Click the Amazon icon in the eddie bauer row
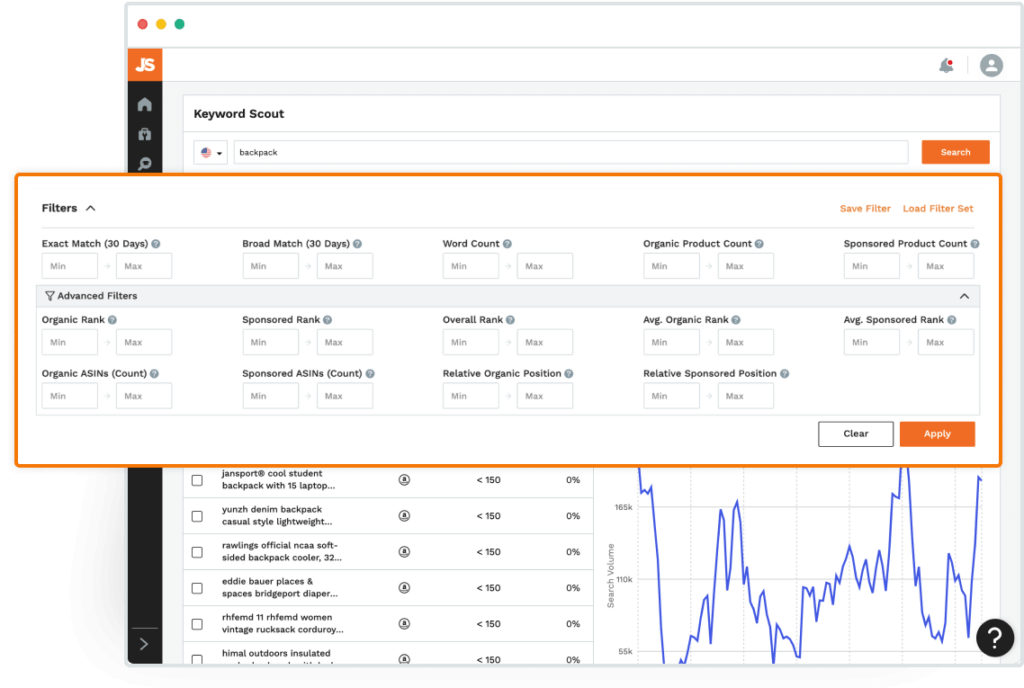This screenshot has height=688, width=1024. (404, 587)
